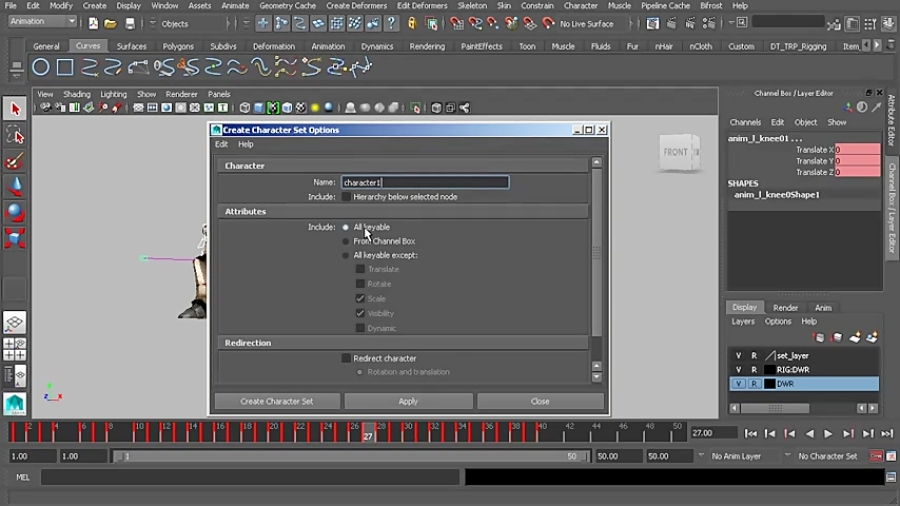Activate the Paint selection tool
The width and height of the screenshot is (900, 506).
pyautogui.click(x=15, y=162)
